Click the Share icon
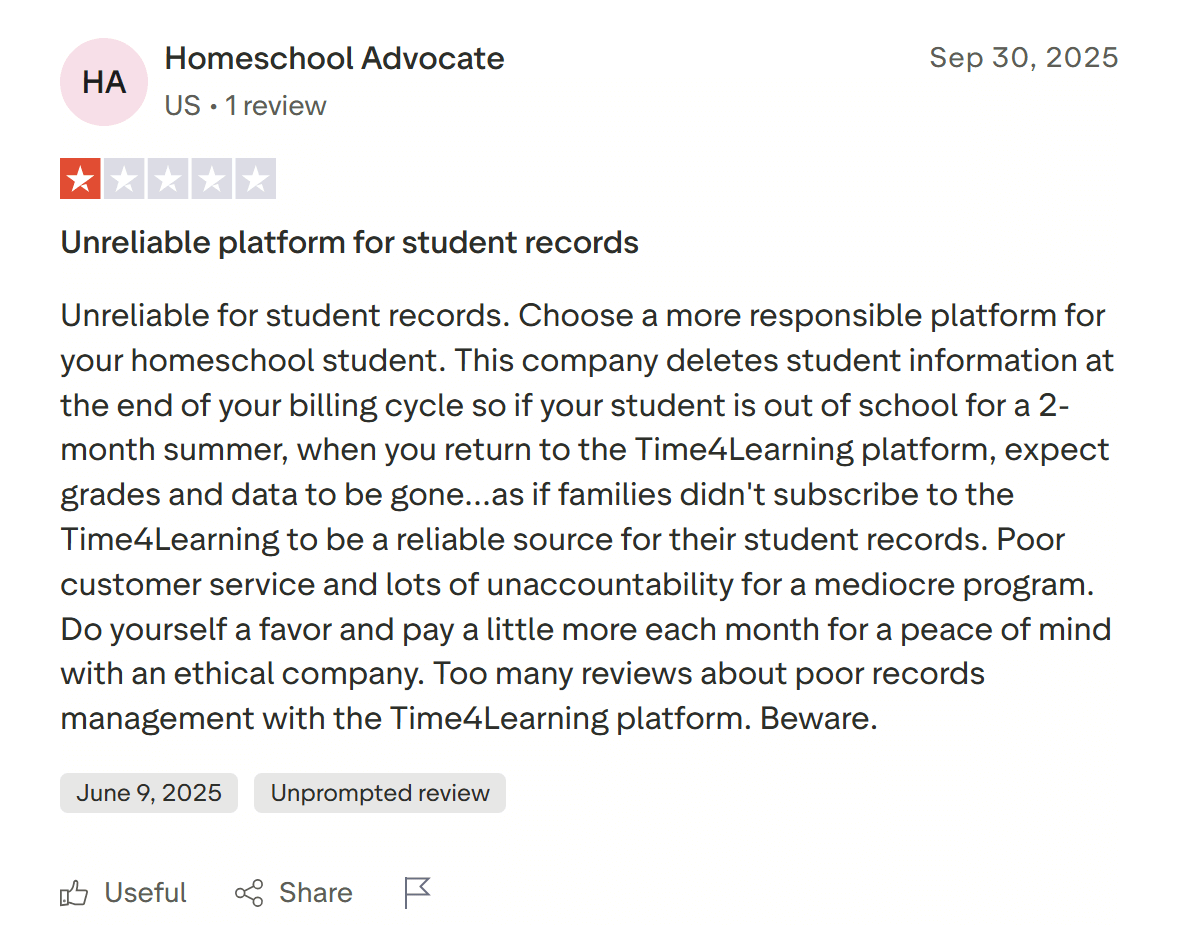The height and width of the screenshot is (942, 1195). pos(248,892)
